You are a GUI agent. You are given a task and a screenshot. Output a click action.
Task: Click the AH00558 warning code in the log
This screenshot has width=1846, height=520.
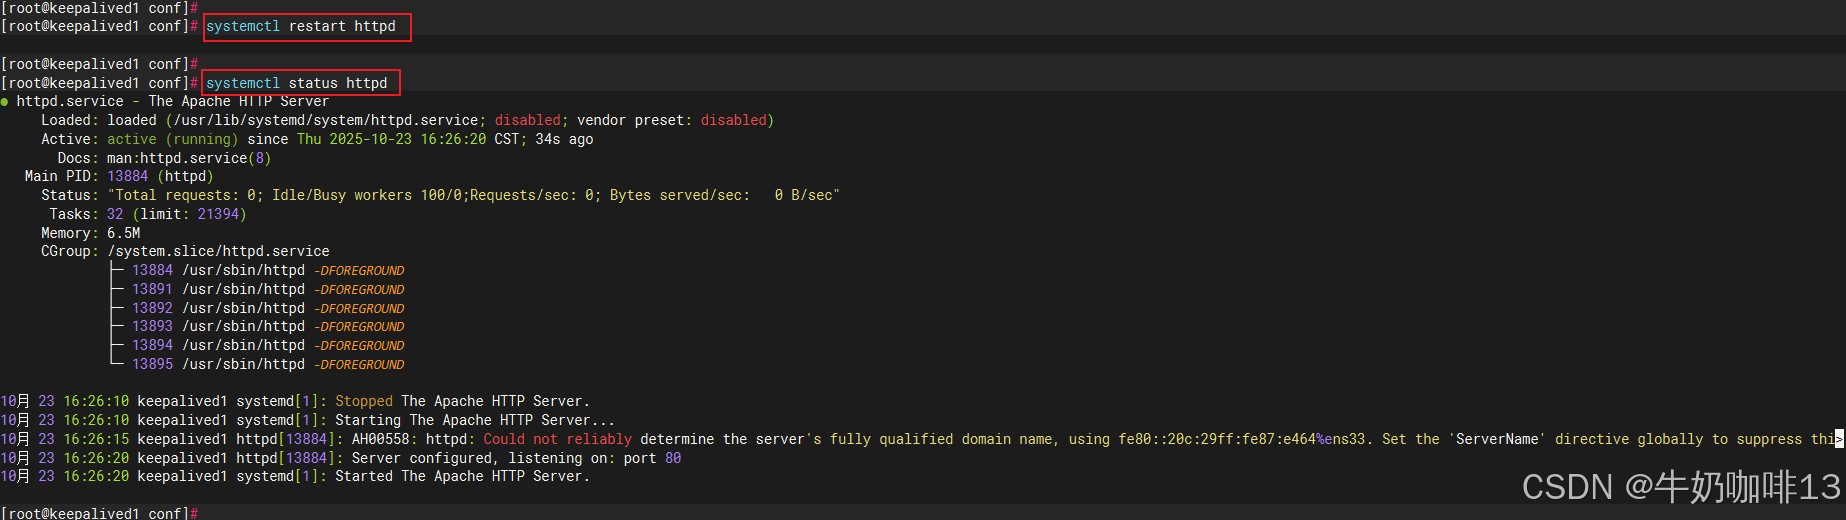[x=380, y=439]
